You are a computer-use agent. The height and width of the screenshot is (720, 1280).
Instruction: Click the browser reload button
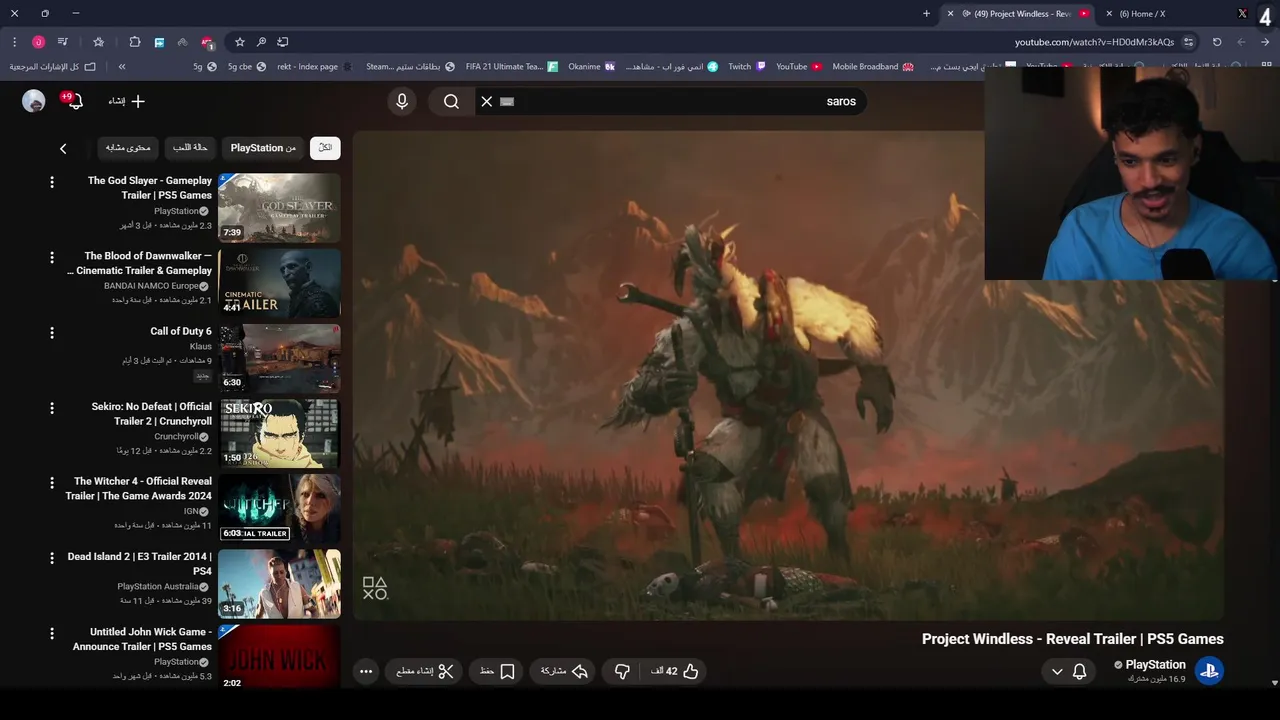(1217, 42)
